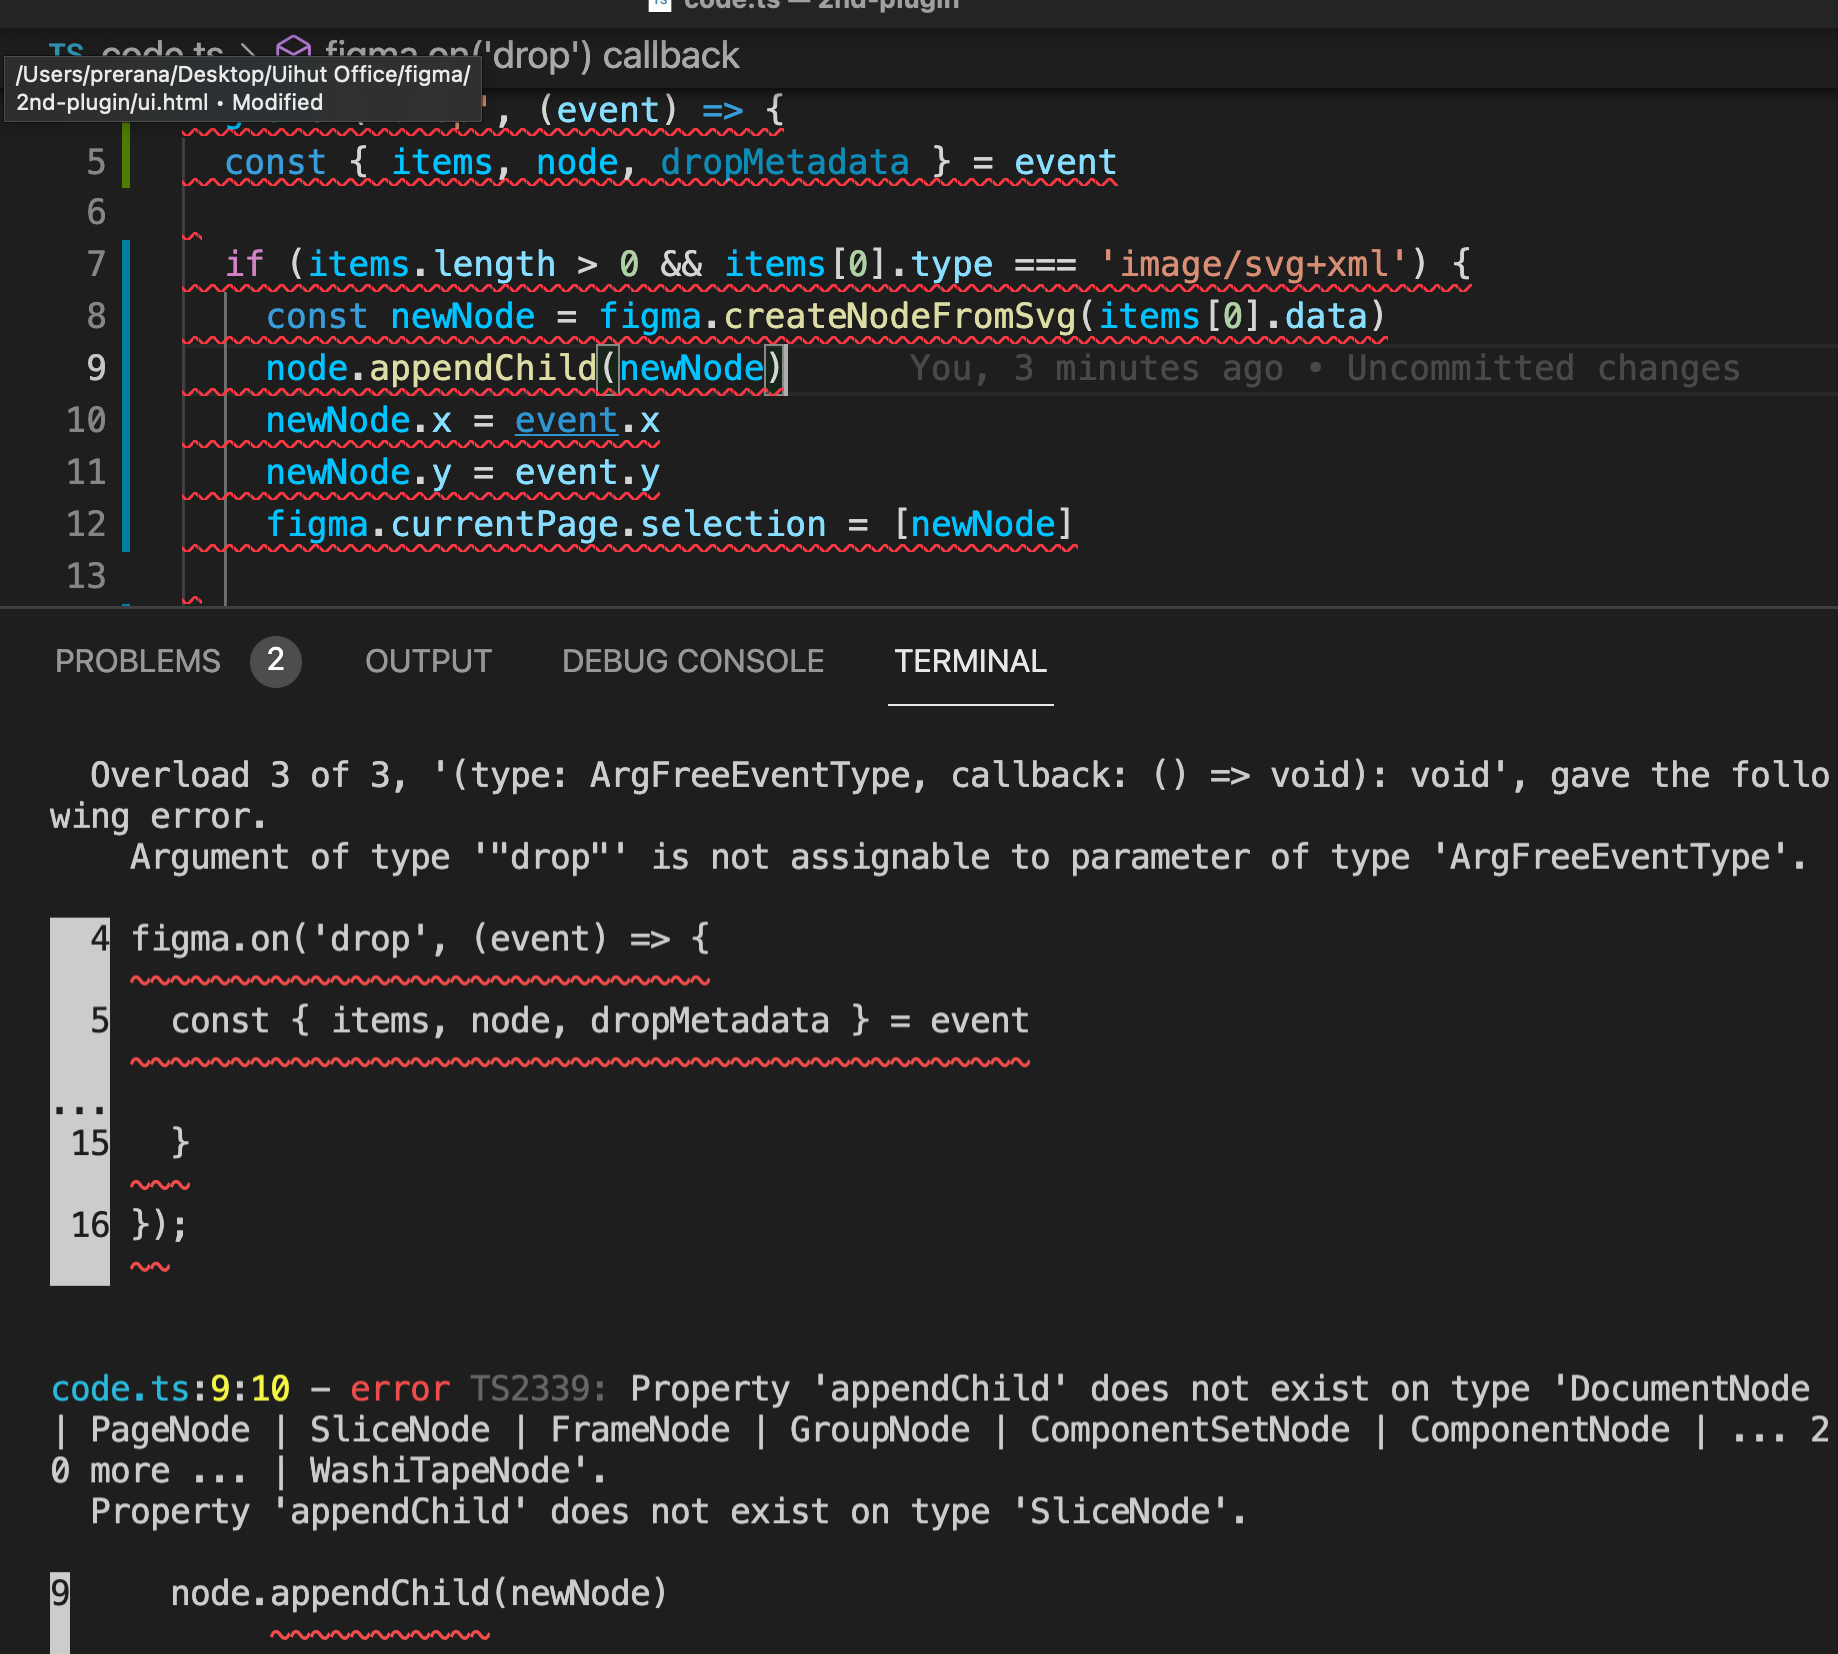Image resolution: width=1838 pixels, height=1654 pixels.
Task: Select the TERMINAL tab
Action: coord(970,661)
